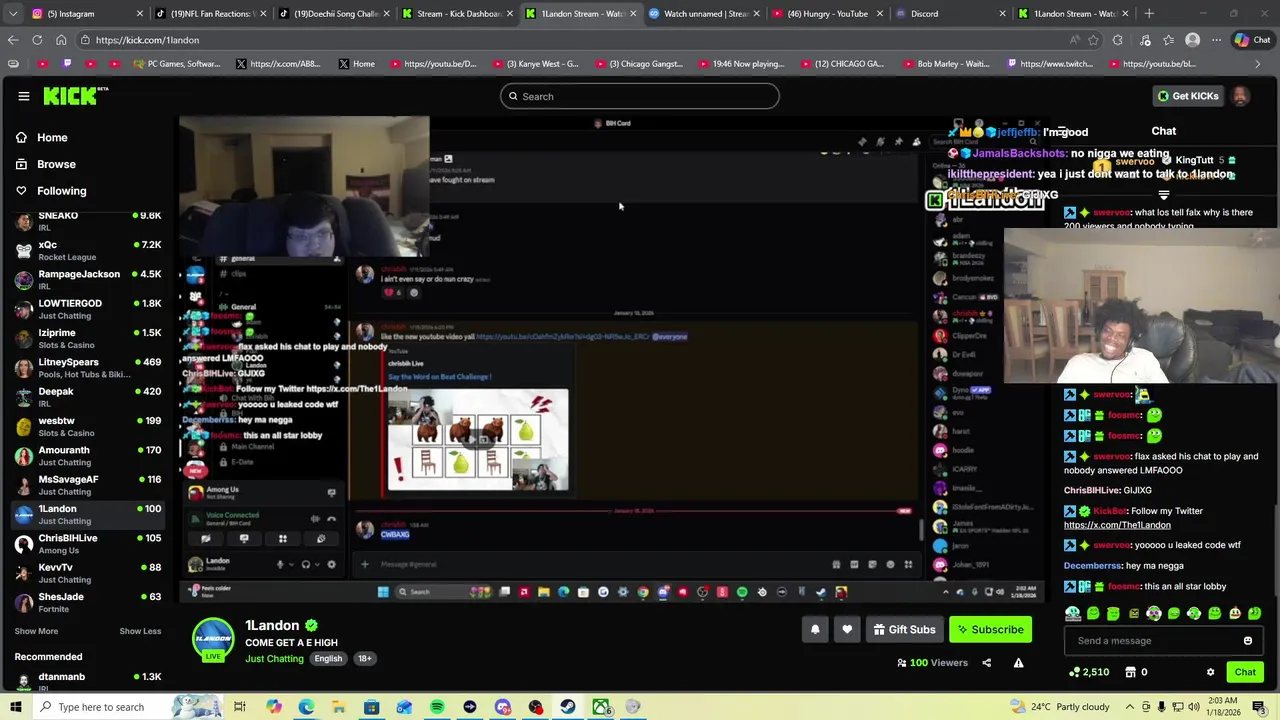
Task: Show hidden system tray icons chevron
Action: click(x=1129, y=707)
